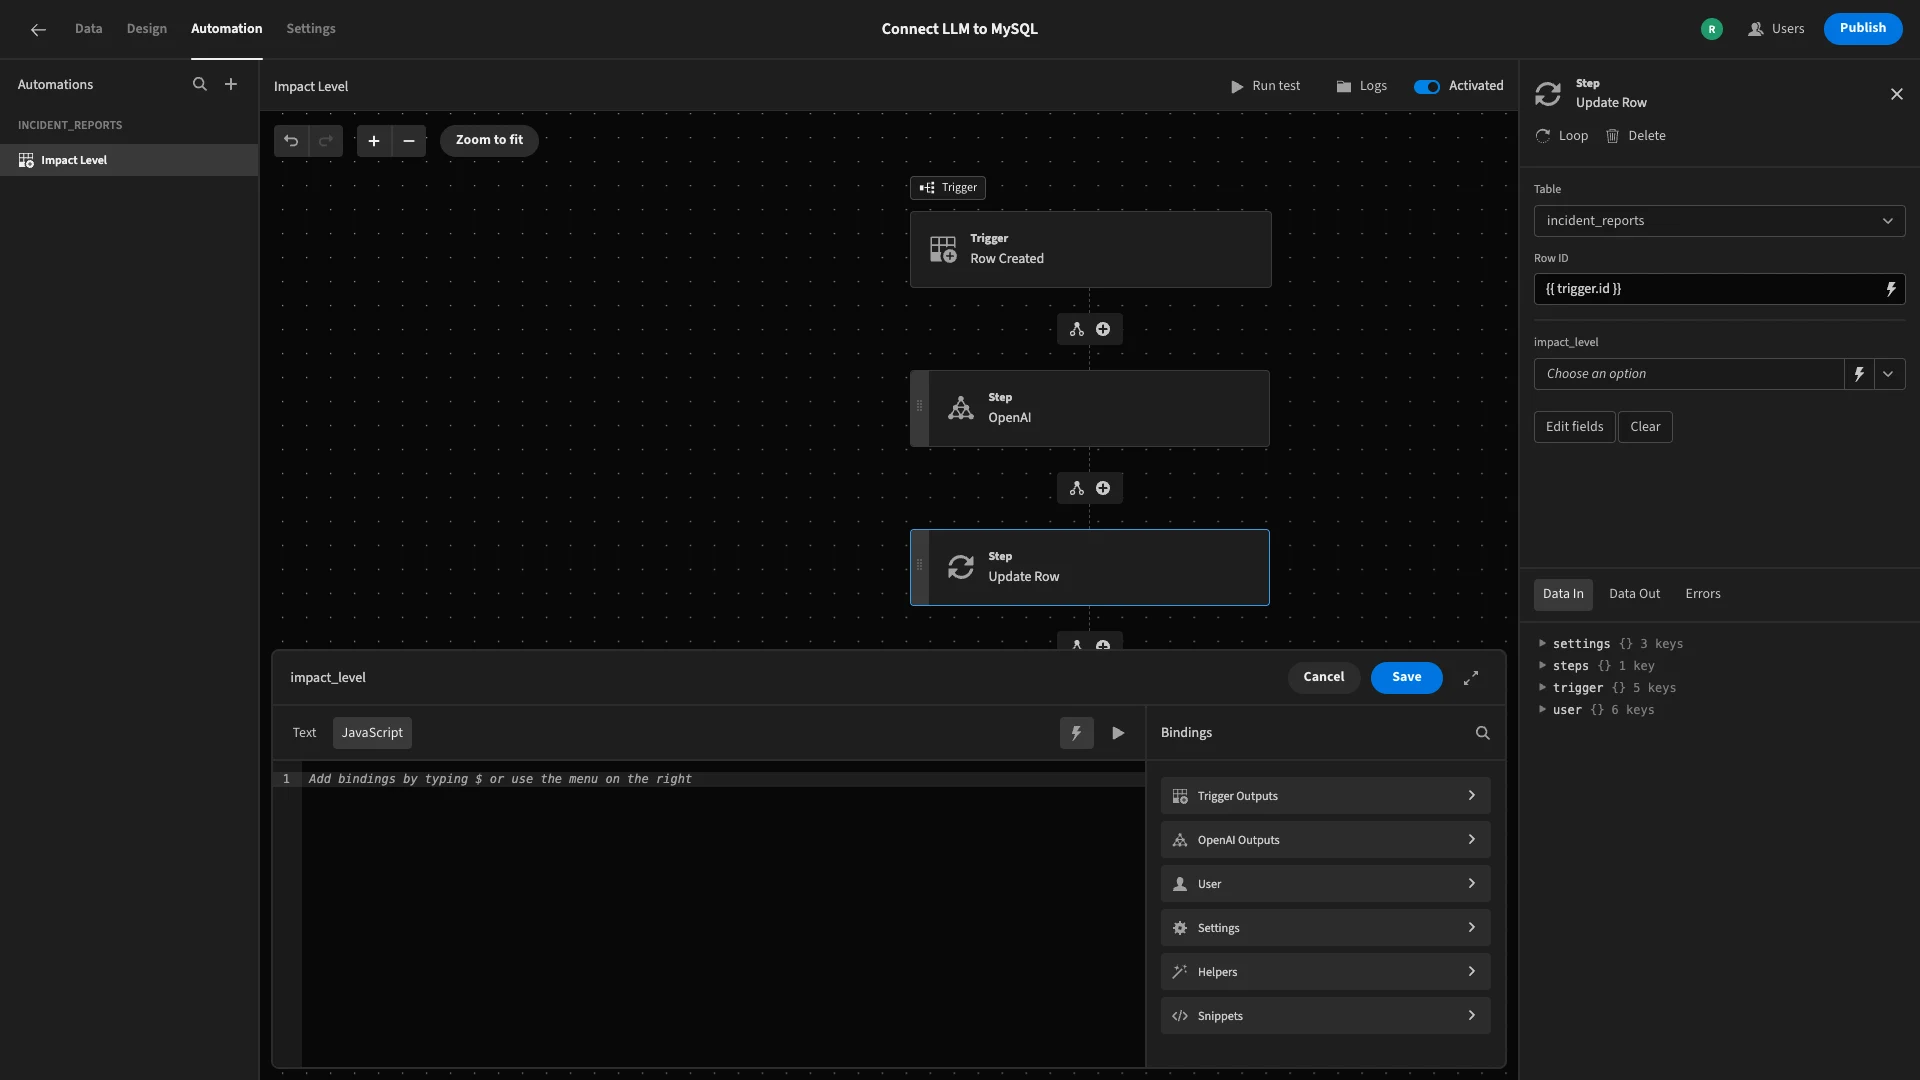The width and height of the screenshot is (1920, 1080).
Task: Expand OpenAI Outputs bindings category
Action: click(x=1325, y=840)
